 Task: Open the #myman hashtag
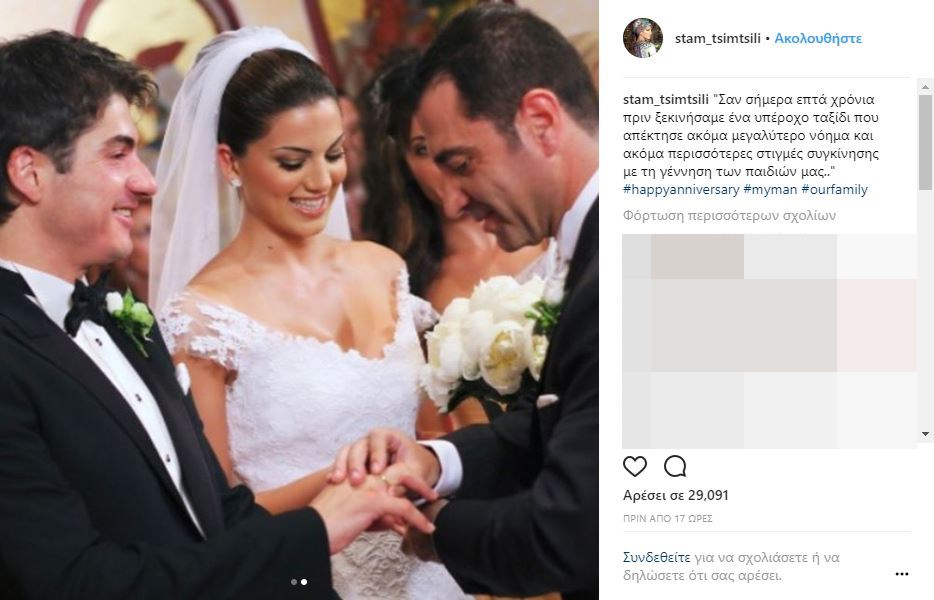(770, 189)
